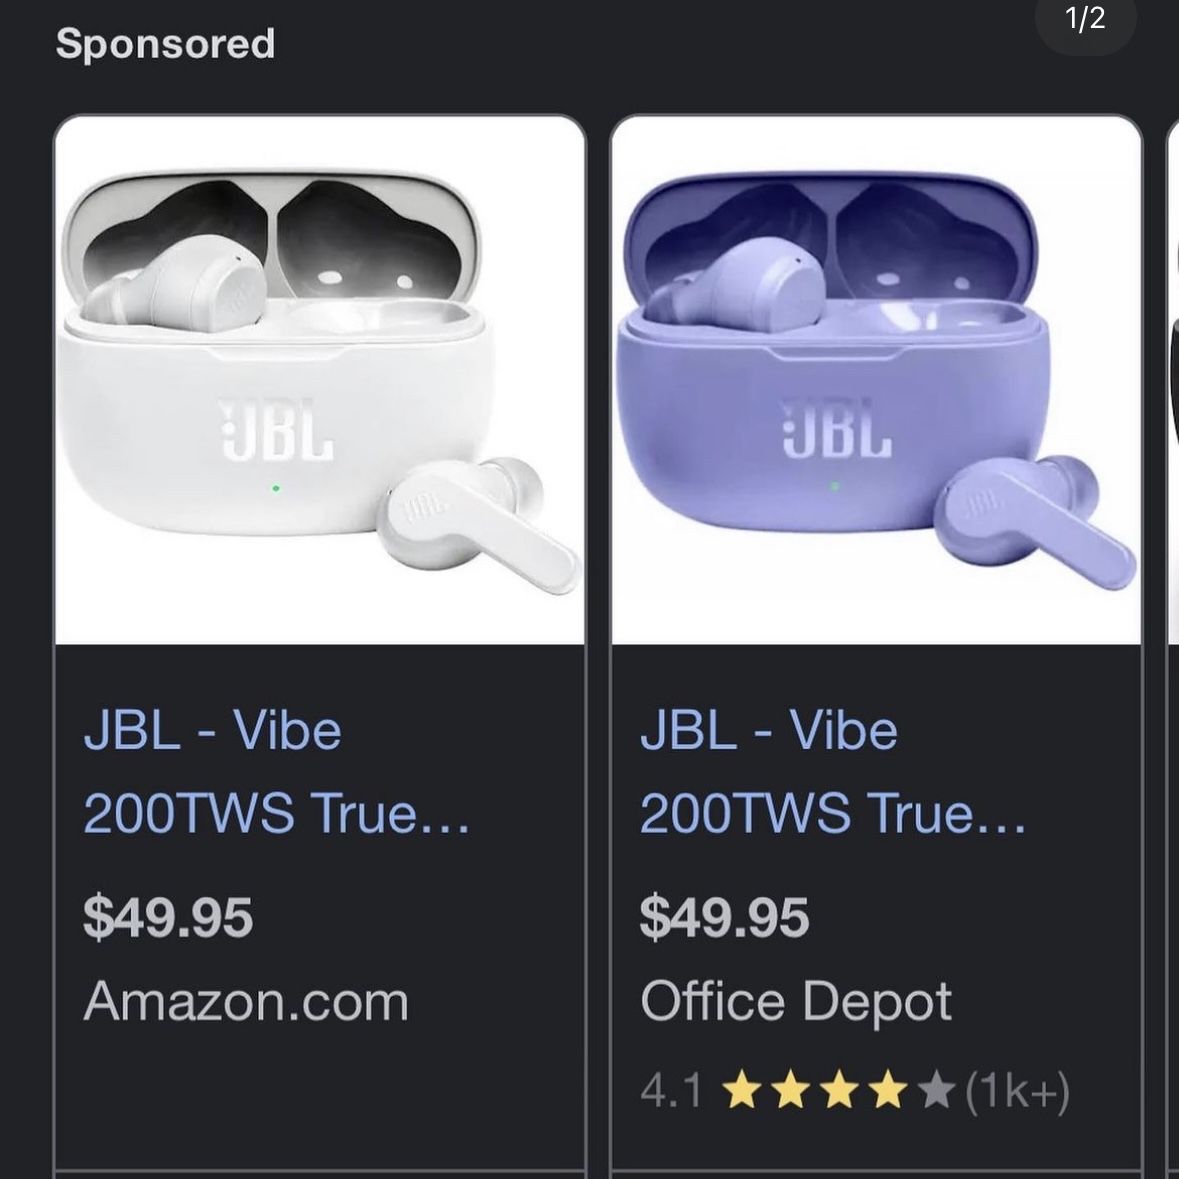Image resolution: width=1179 pixels, height=1179 pixels.
Task: Click the gray fifth star in the rating
Action: pyautogui.click(x=936, y=1090)
